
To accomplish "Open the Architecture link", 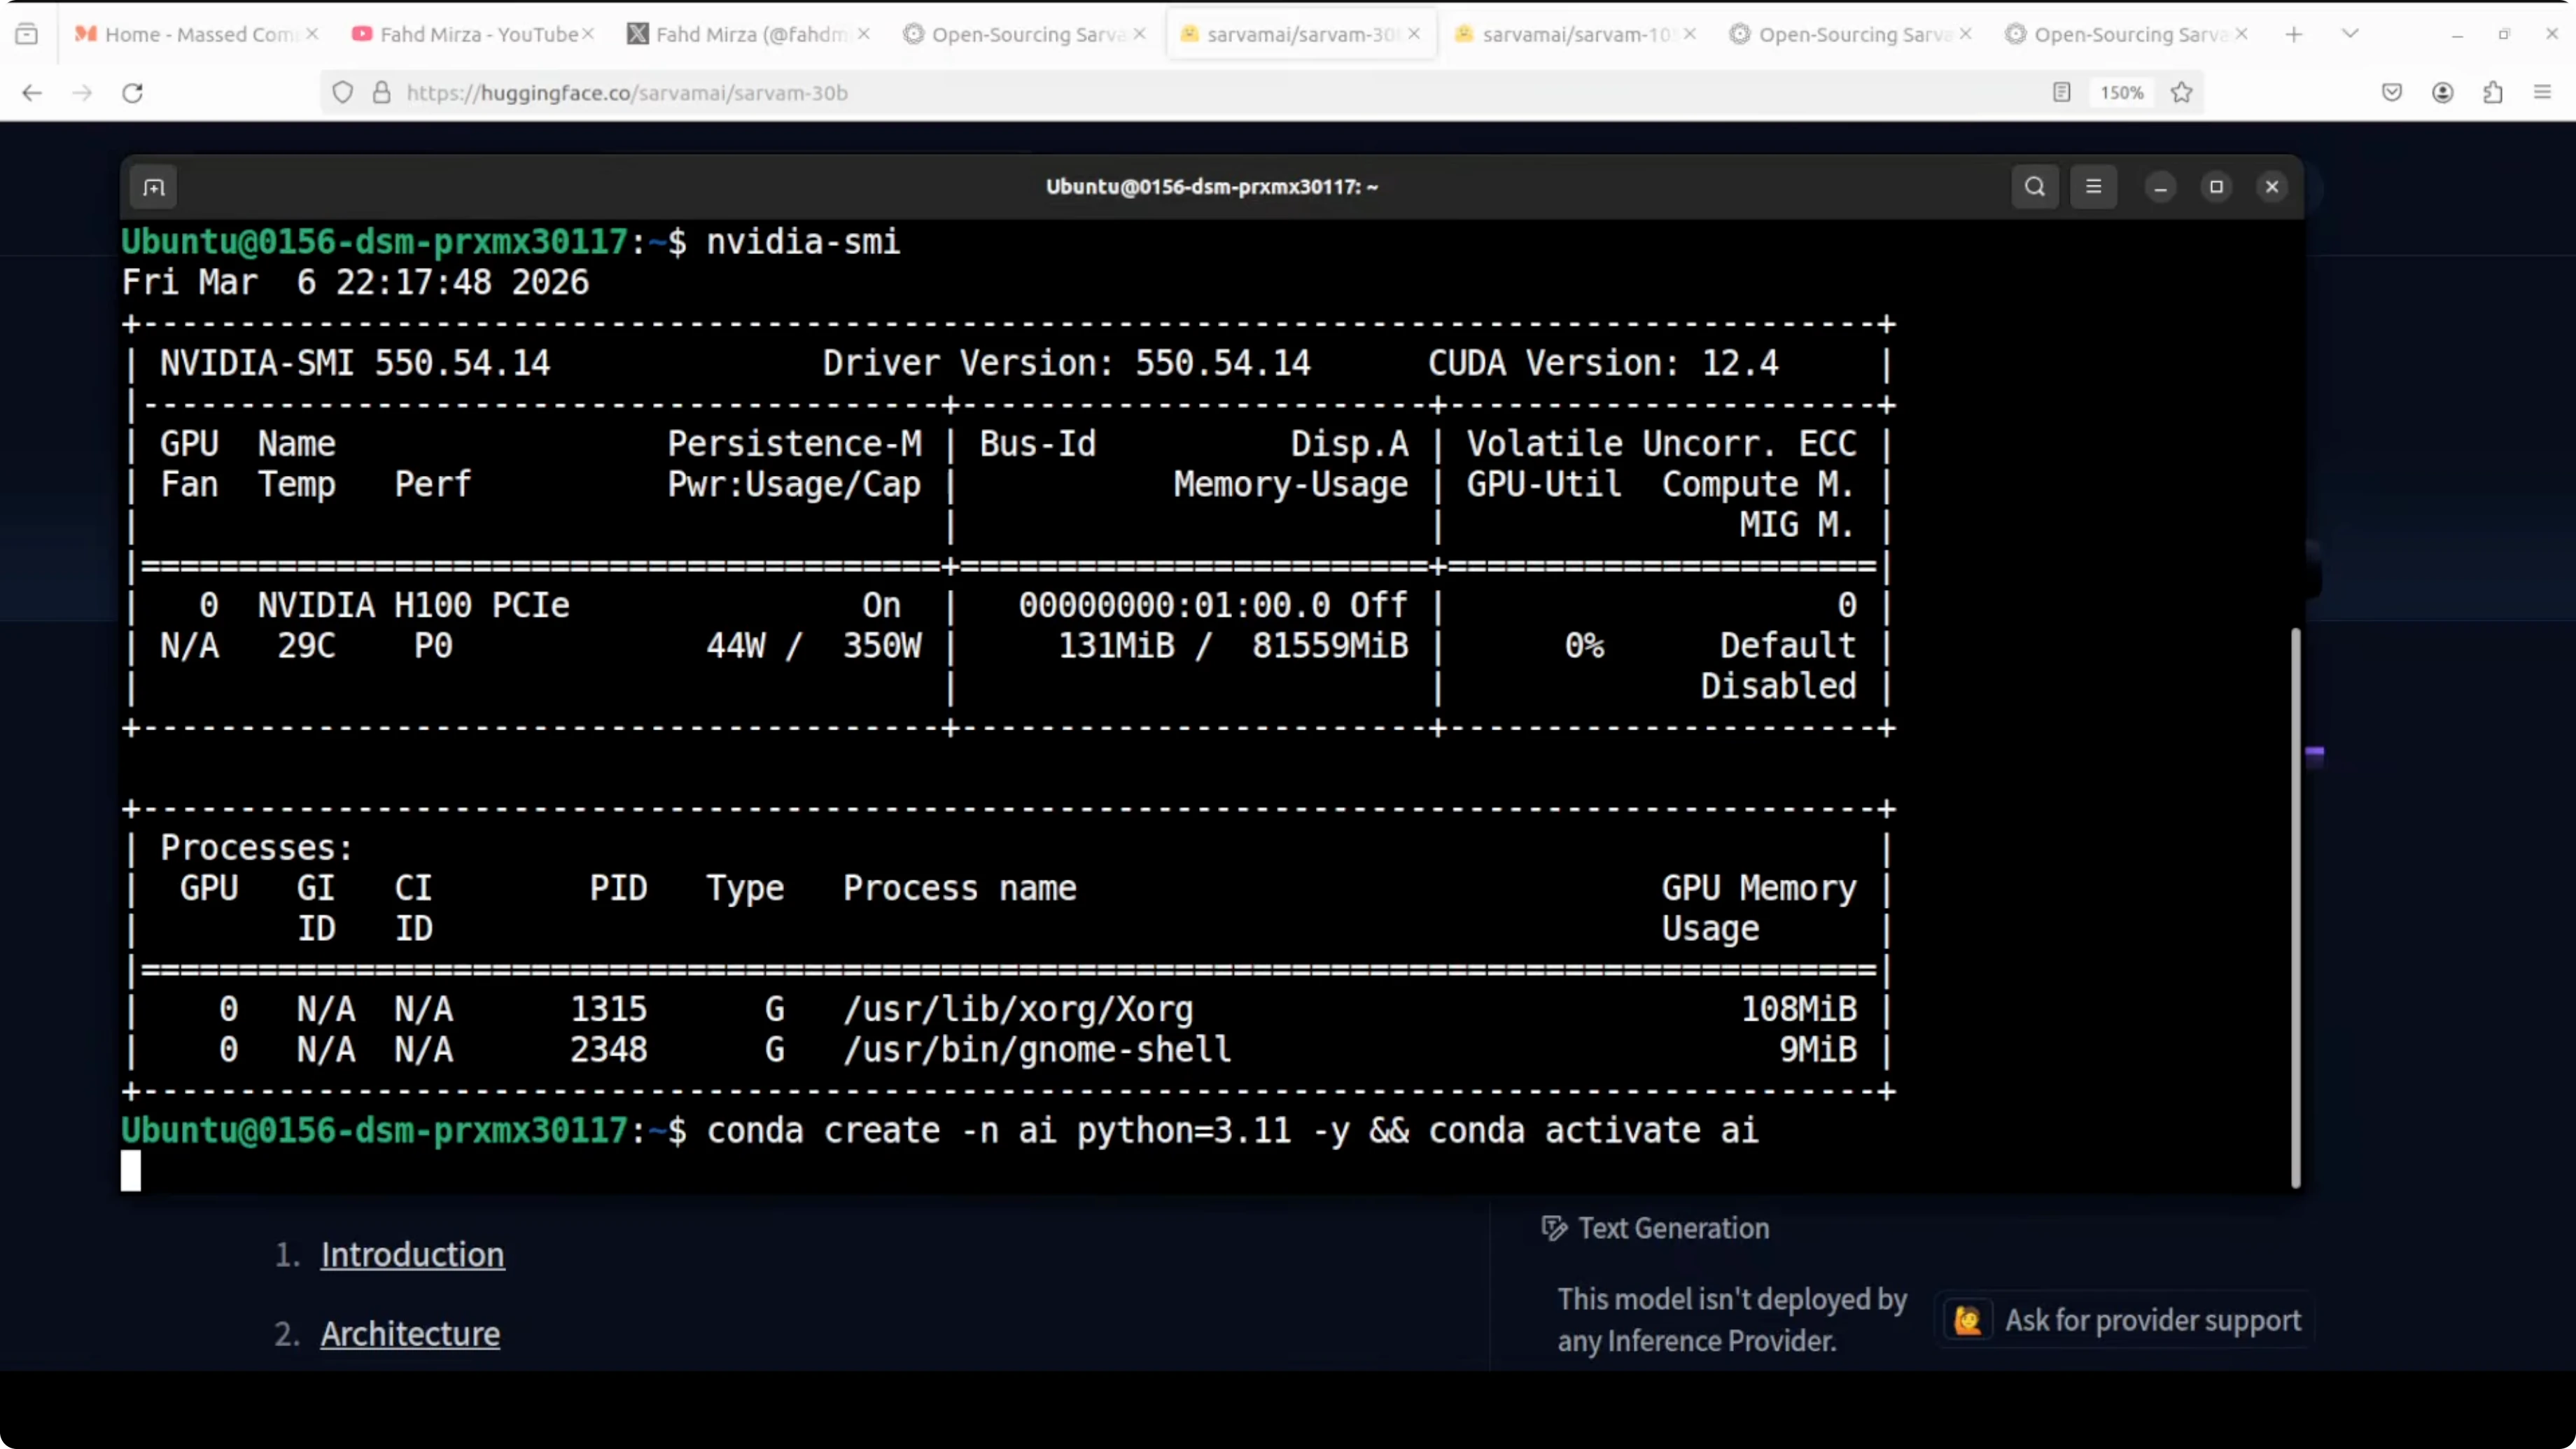I will [410, 1333].
